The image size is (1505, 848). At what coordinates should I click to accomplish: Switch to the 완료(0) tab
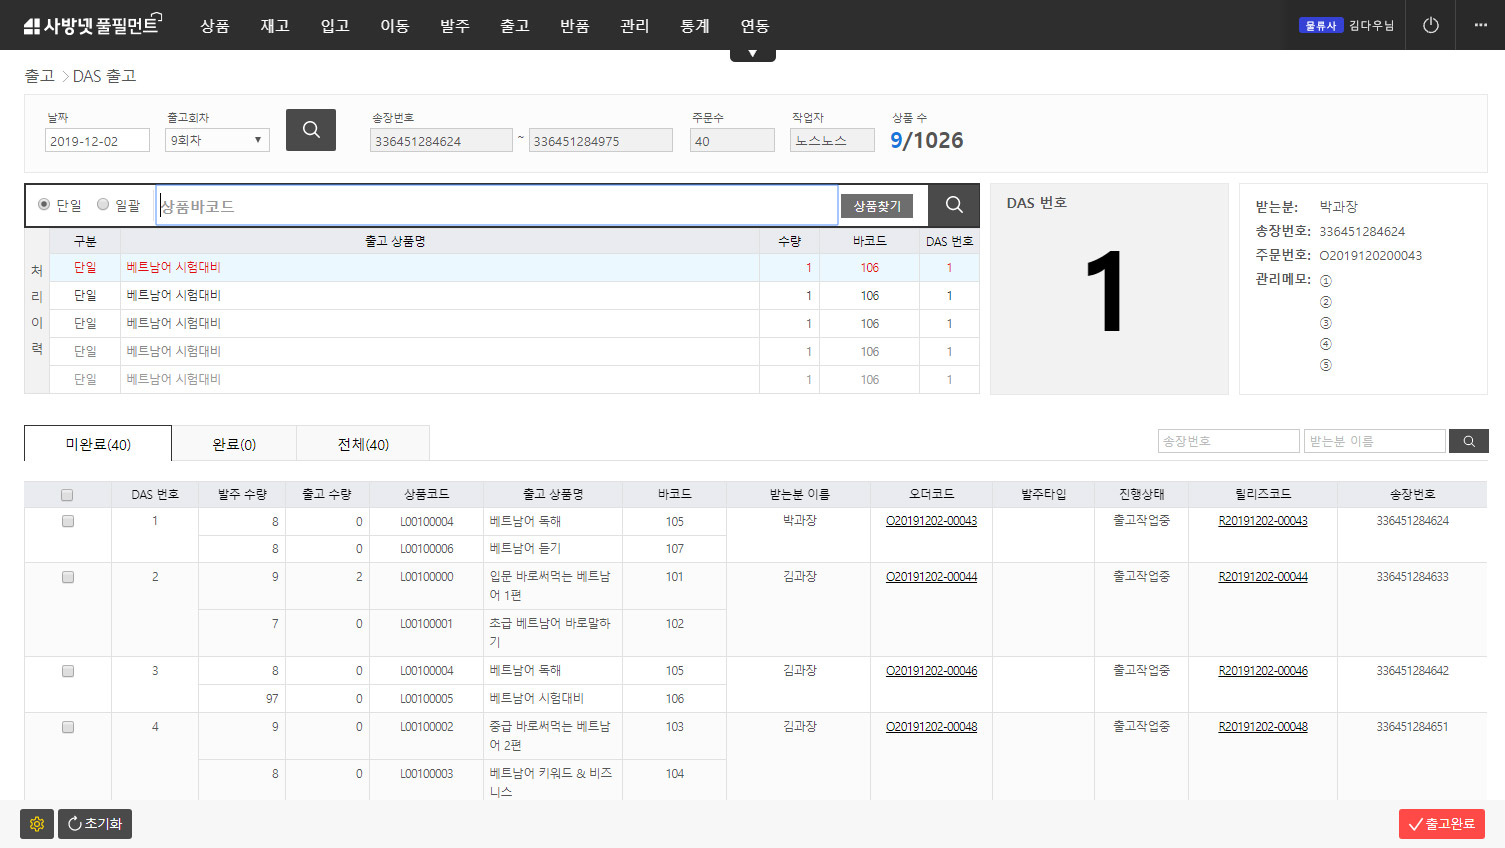tap(234, 444)
